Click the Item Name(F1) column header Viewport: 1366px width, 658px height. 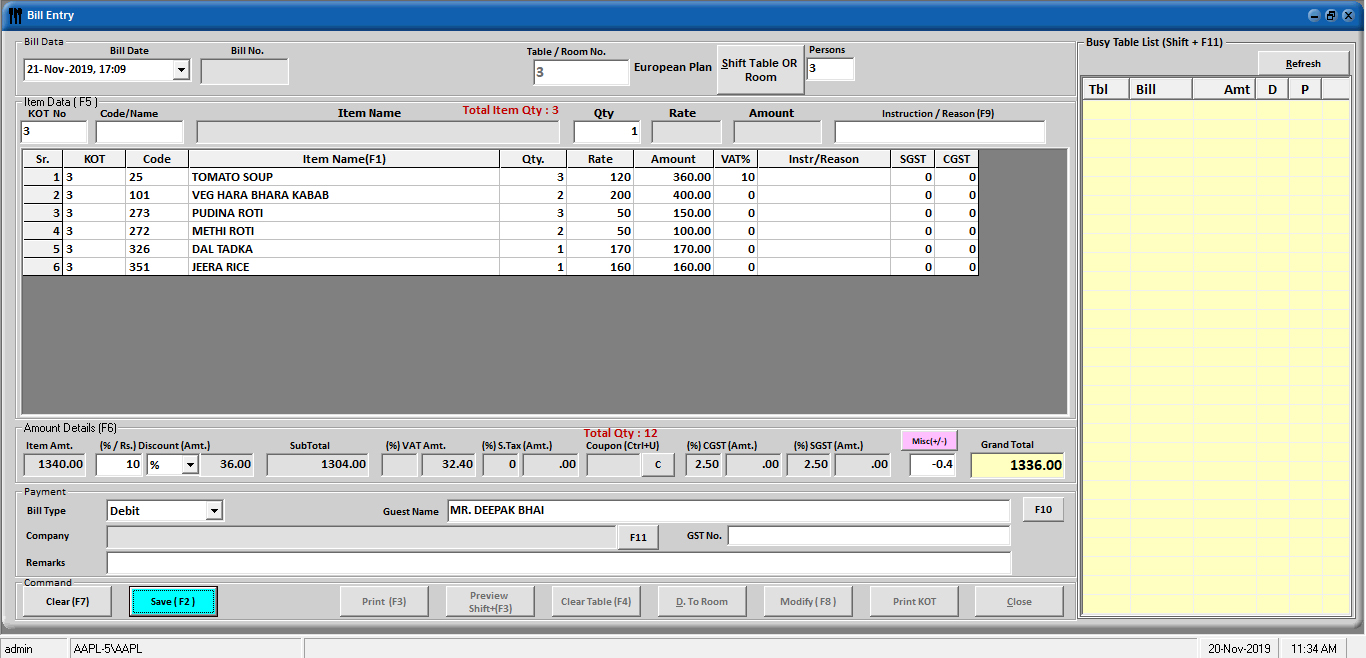(344, 159)
